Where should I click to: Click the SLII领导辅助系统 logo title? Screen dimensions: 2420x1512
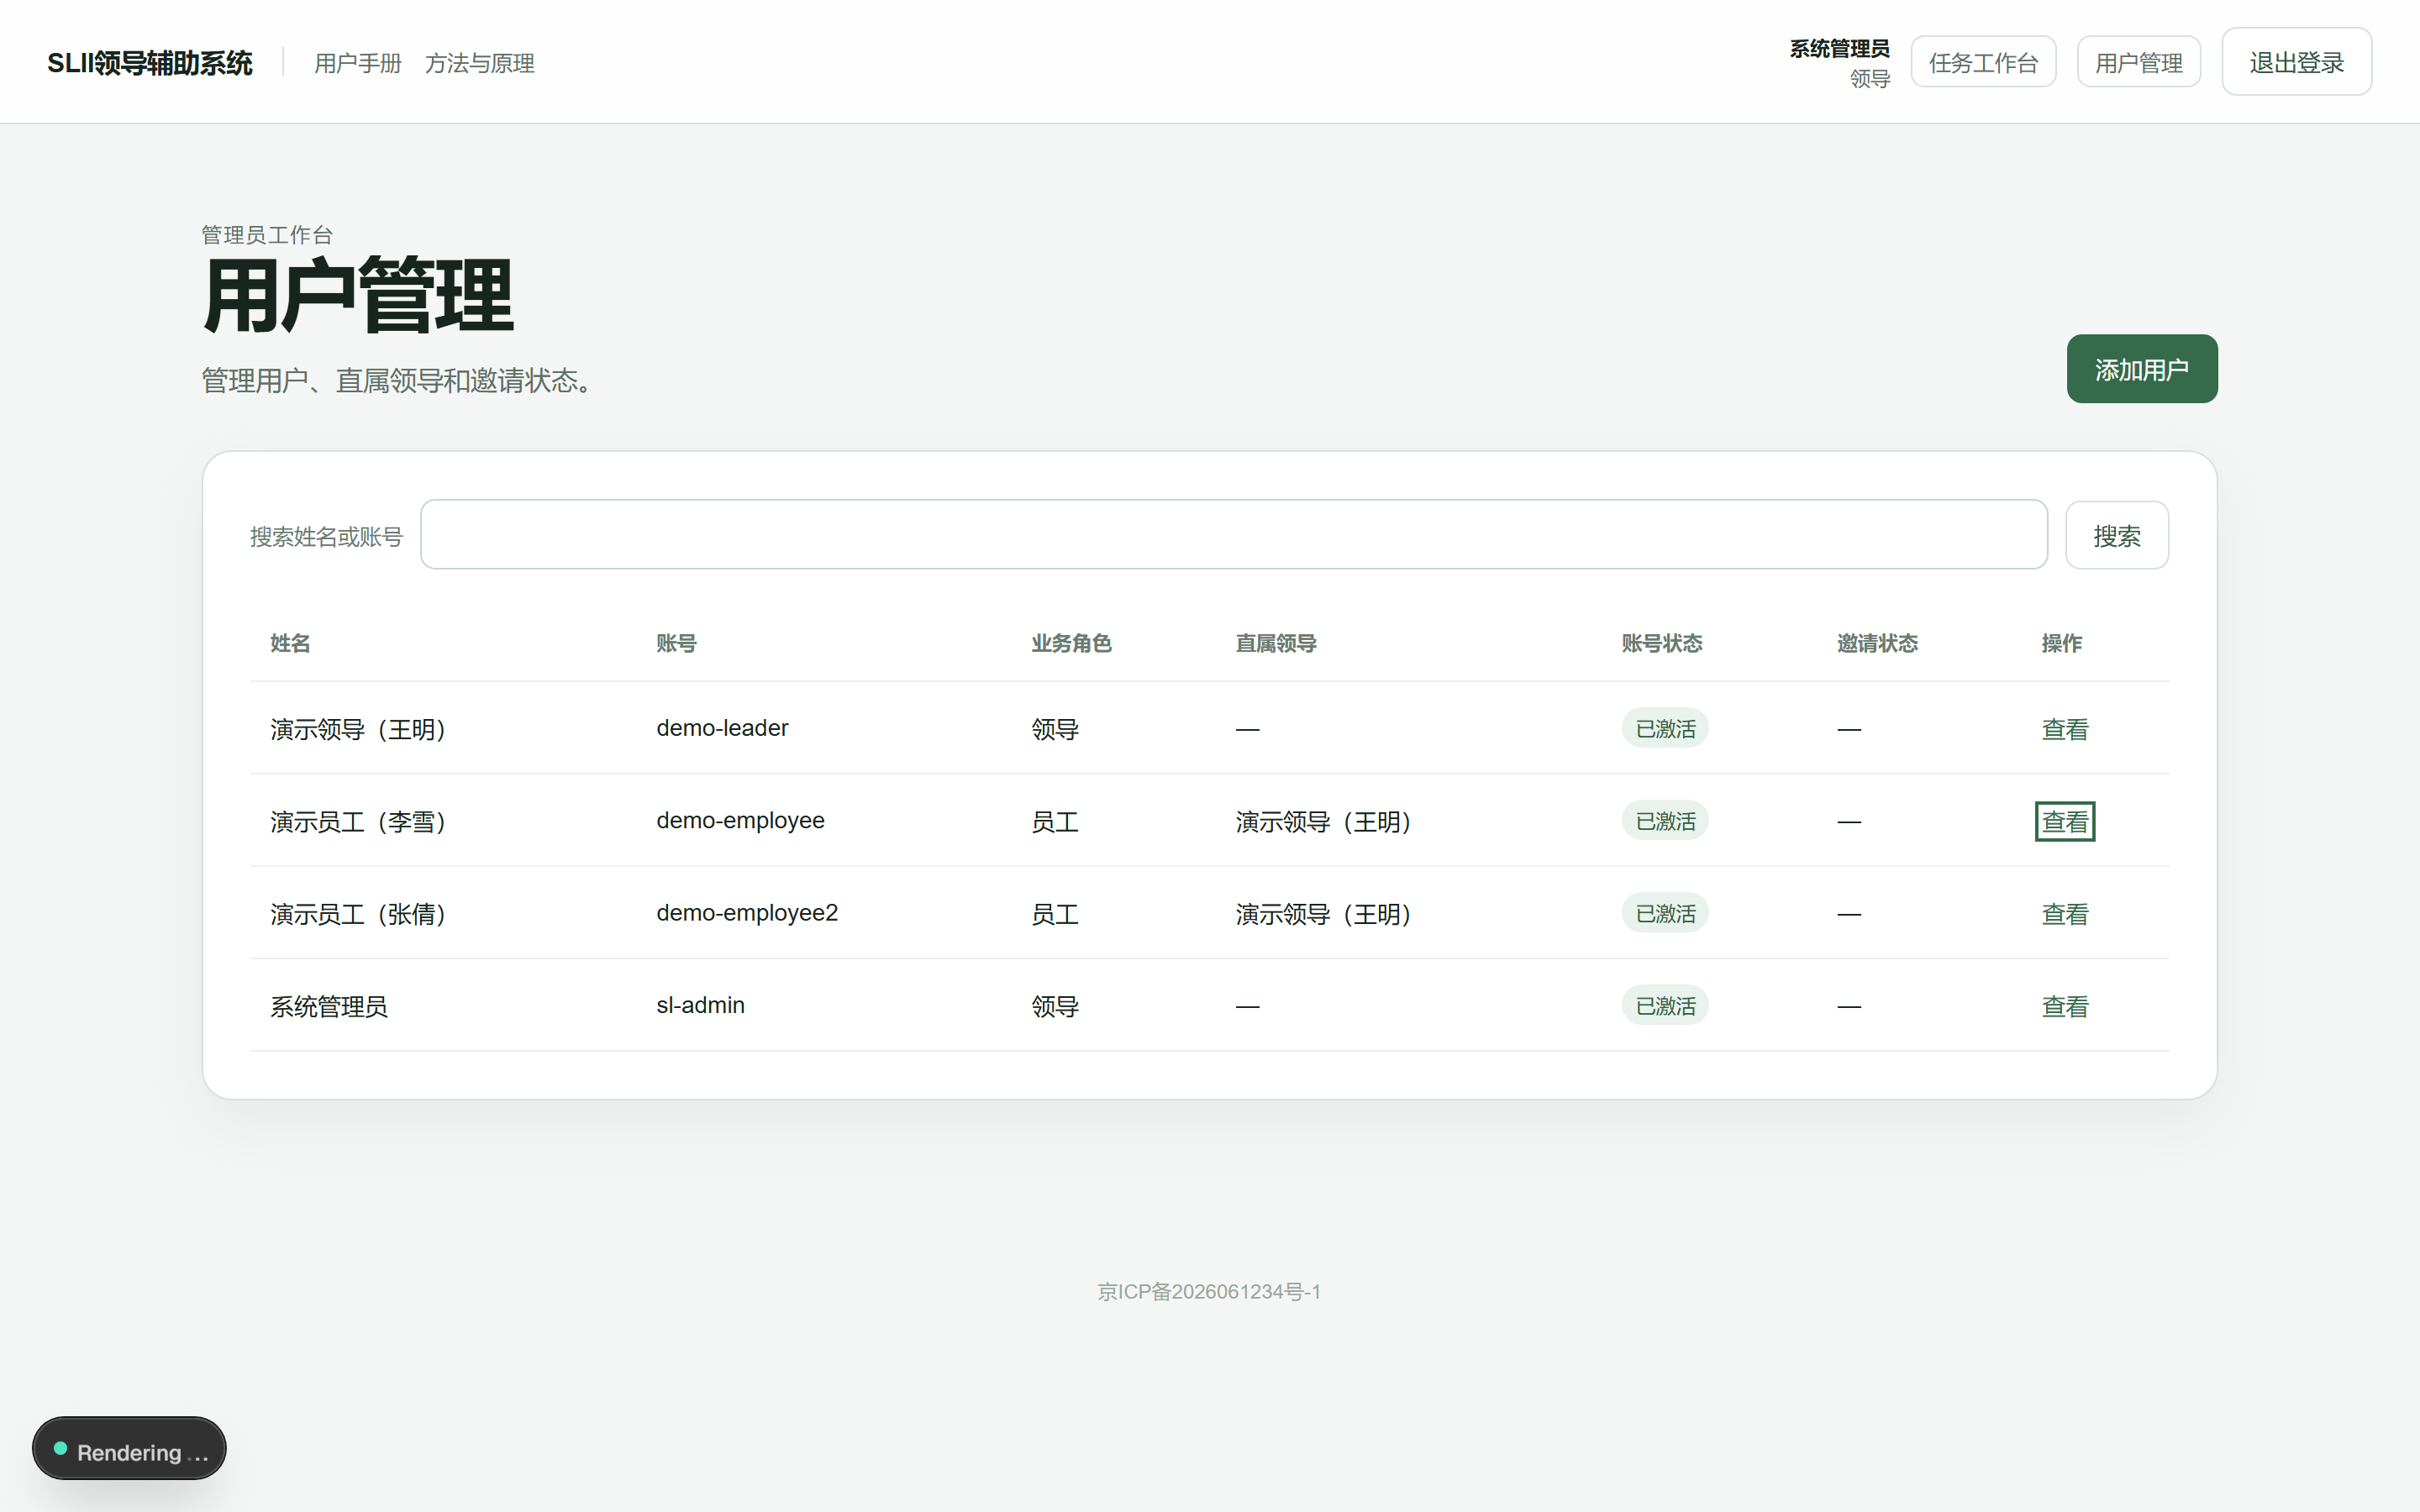[x=150, y=63]
